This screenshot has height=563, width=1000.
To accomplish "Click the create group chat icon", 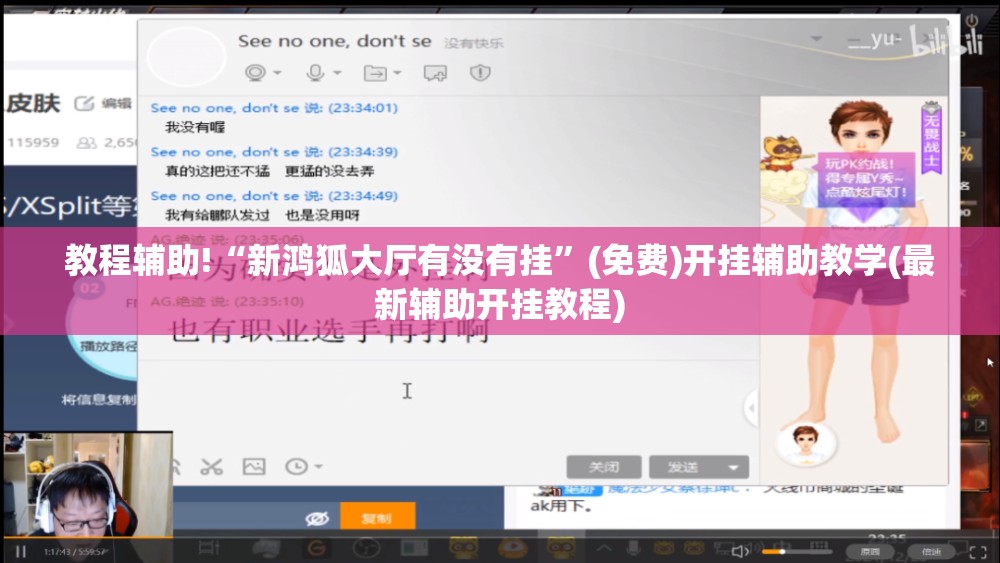I will [436, 73].
